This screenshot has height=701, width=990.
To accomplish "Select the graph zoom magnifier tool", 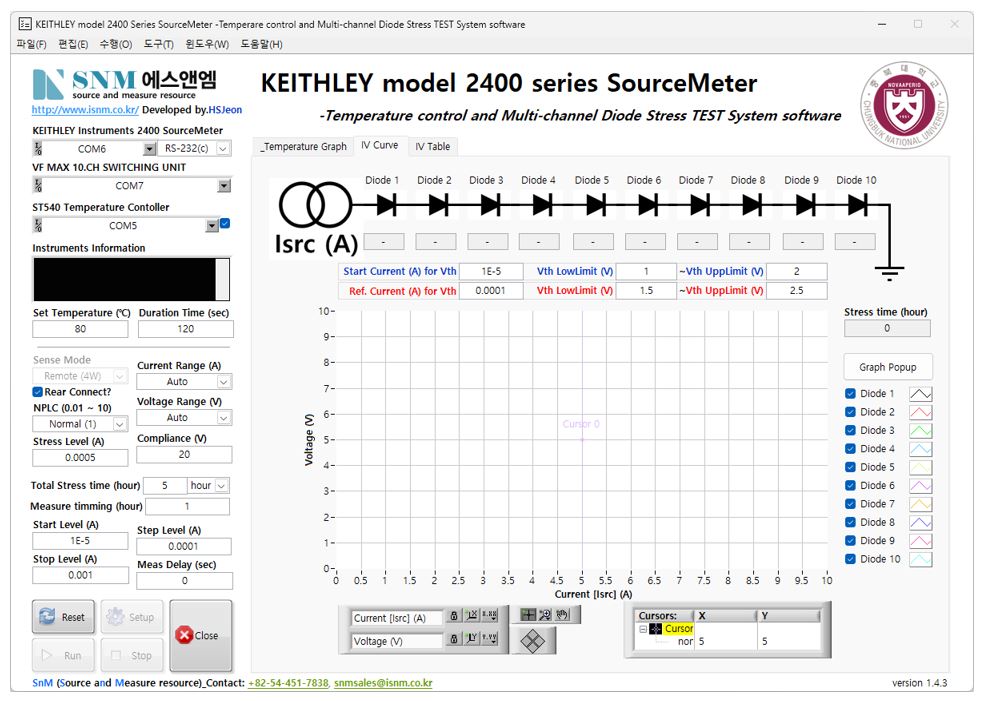I will click(x=545, y=615).
